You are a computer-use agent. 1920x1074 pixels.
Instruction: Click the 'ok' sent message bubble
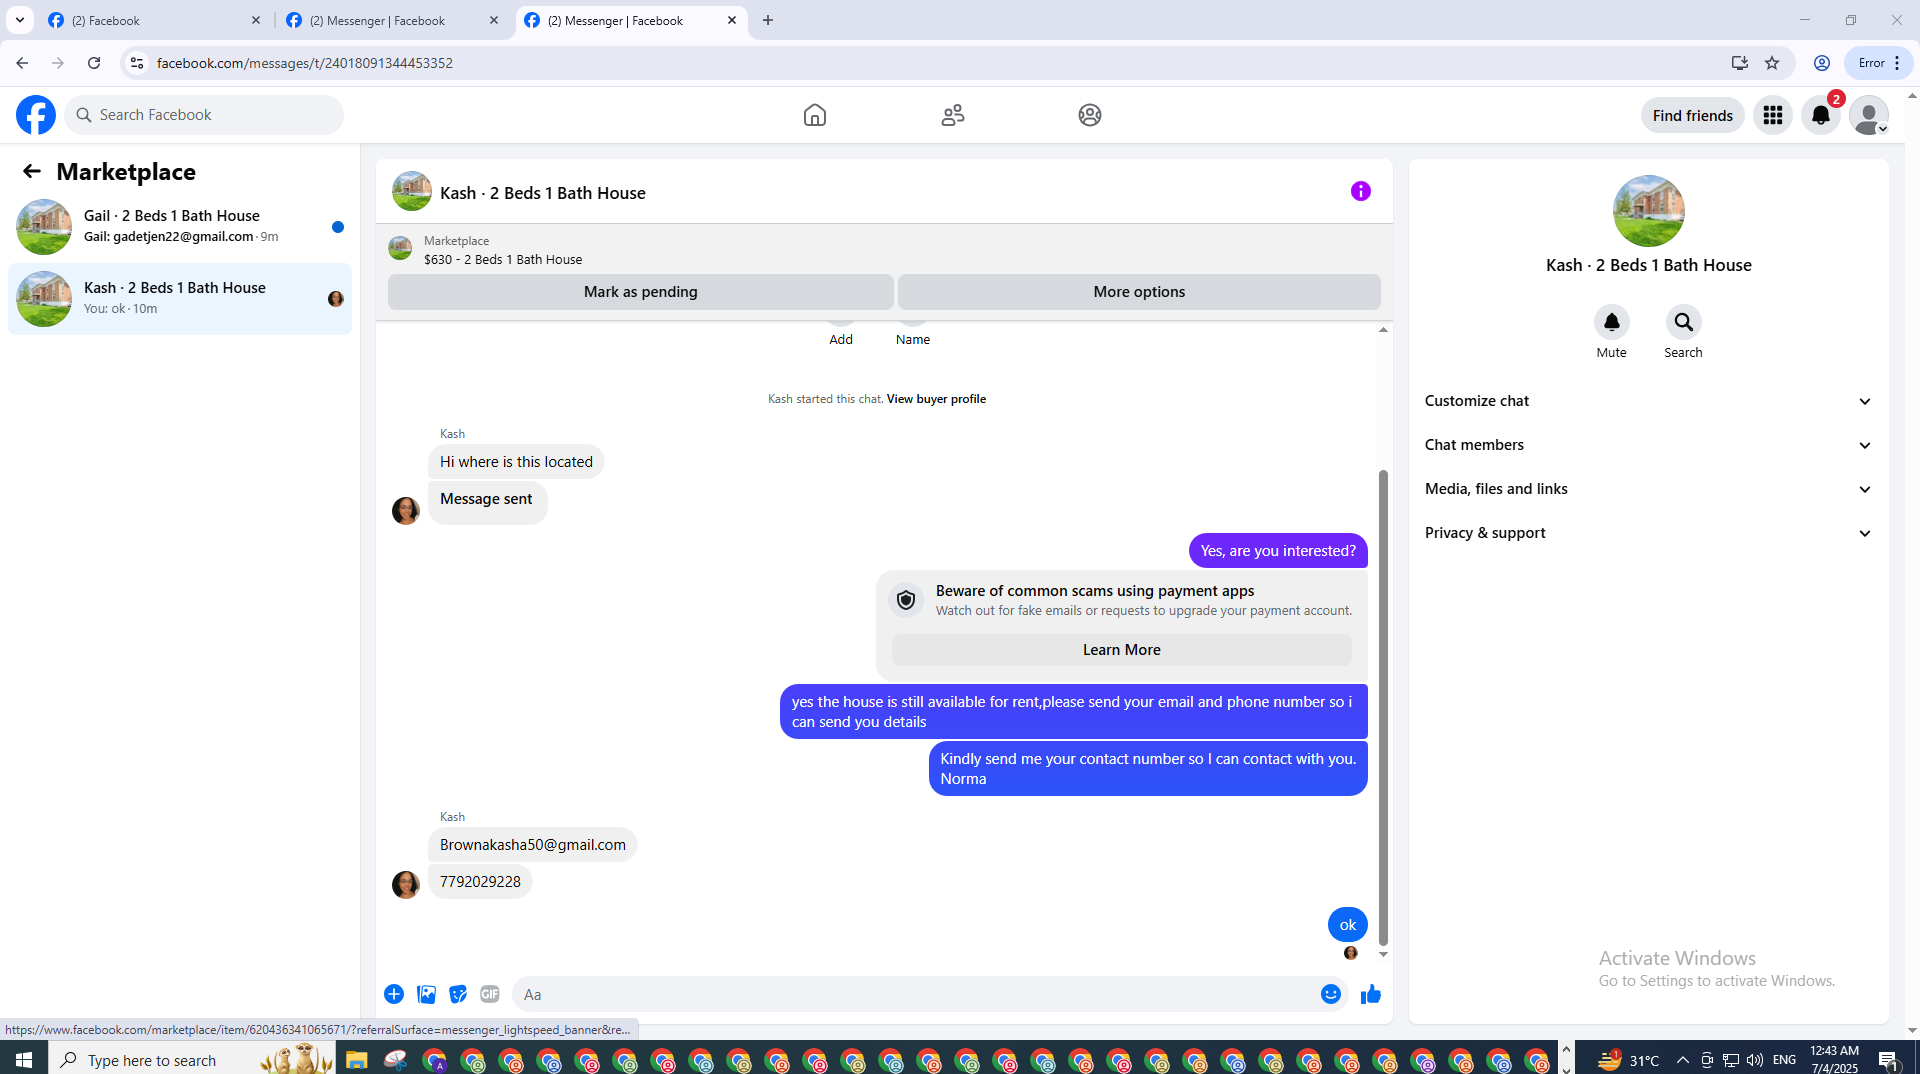(x=1347, y=925)
